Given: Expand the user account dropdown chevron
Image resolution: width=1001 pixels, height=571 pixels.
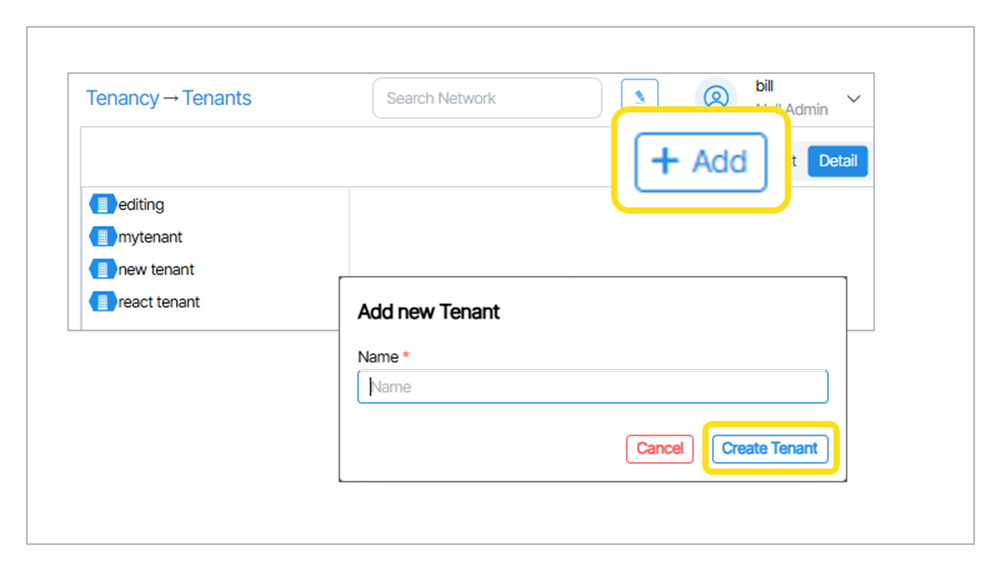Looking at the screenshot, I should [853, 98].
